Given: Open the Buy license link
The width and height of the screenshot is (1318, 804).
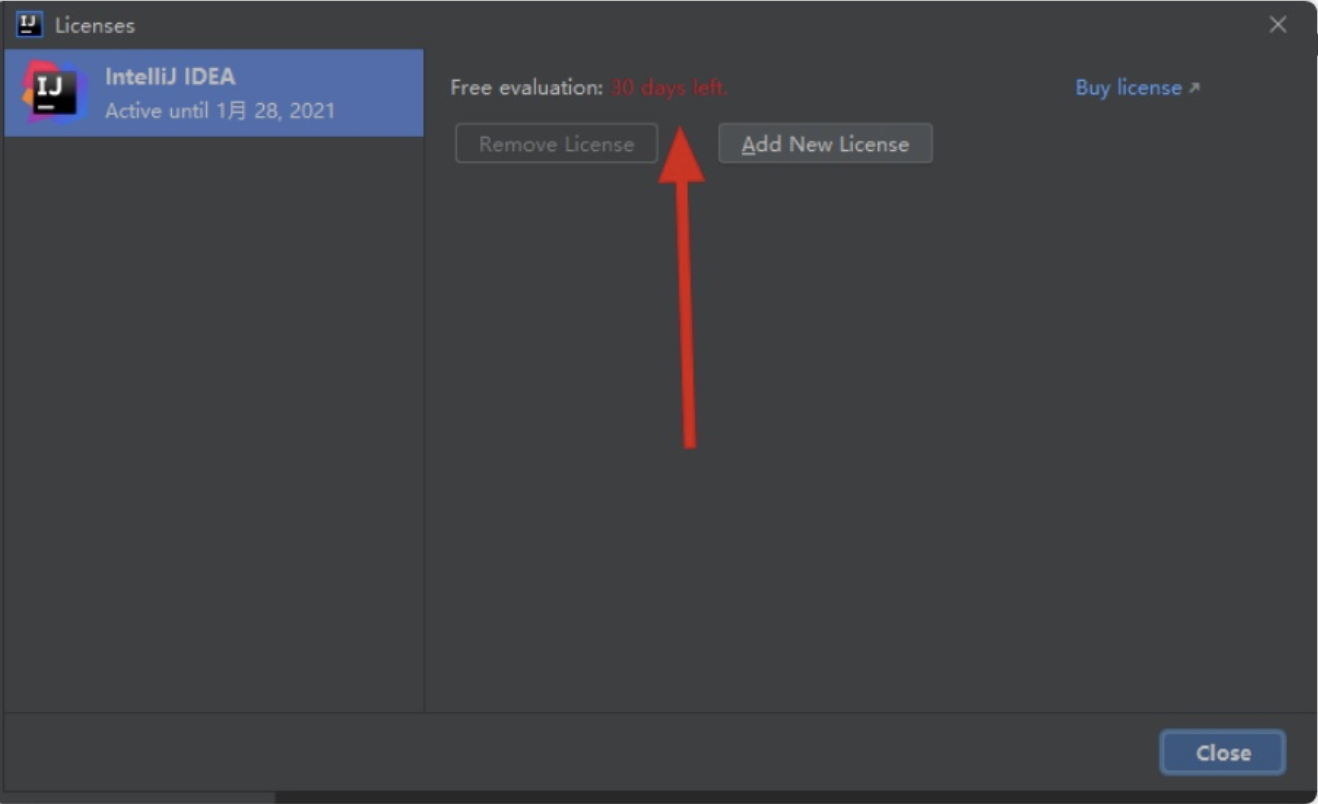Looking at the screenshot, I should [x=1138, y=88].
